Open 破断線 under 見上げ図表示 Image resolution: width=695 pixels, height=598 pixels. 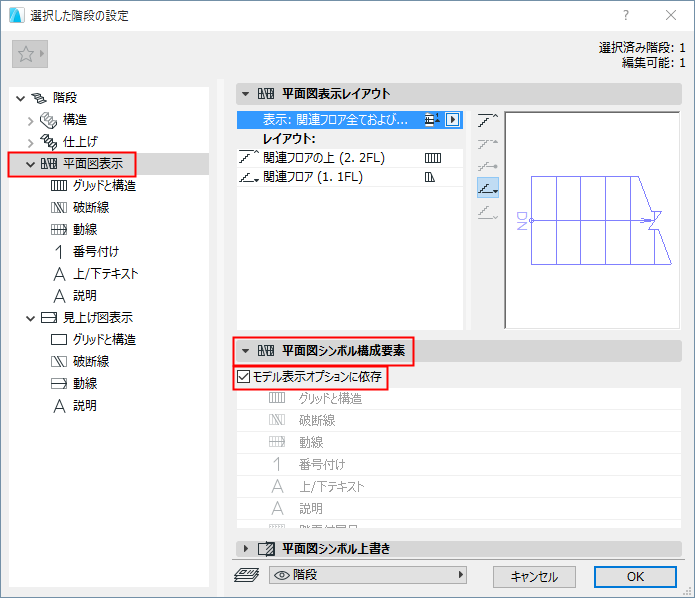pos(91,361)
